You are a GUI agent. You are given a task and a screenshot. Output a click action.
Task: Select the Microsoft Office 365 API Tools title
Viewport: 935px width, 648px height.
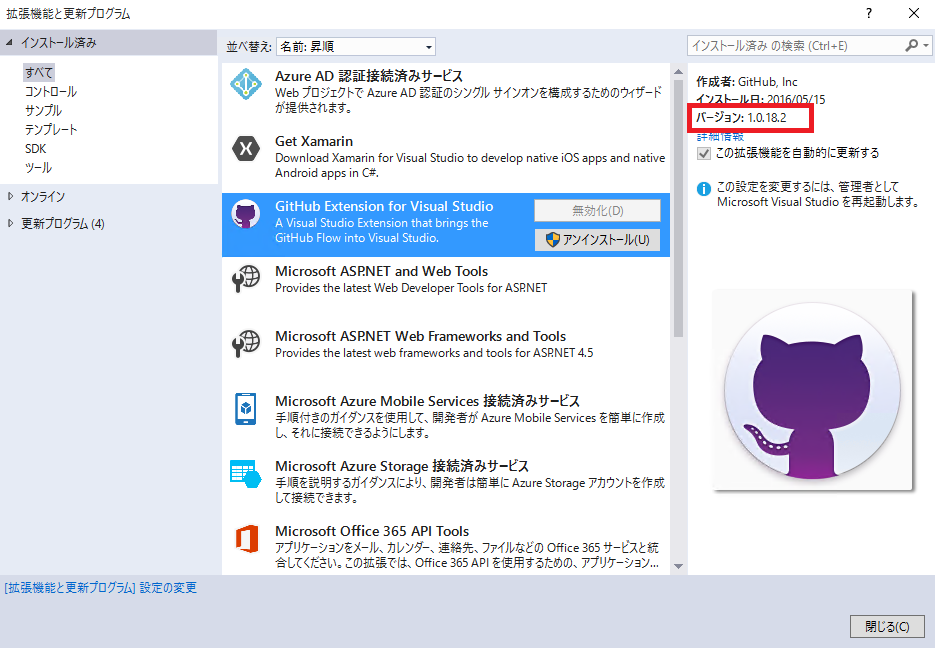pos(372,531)
